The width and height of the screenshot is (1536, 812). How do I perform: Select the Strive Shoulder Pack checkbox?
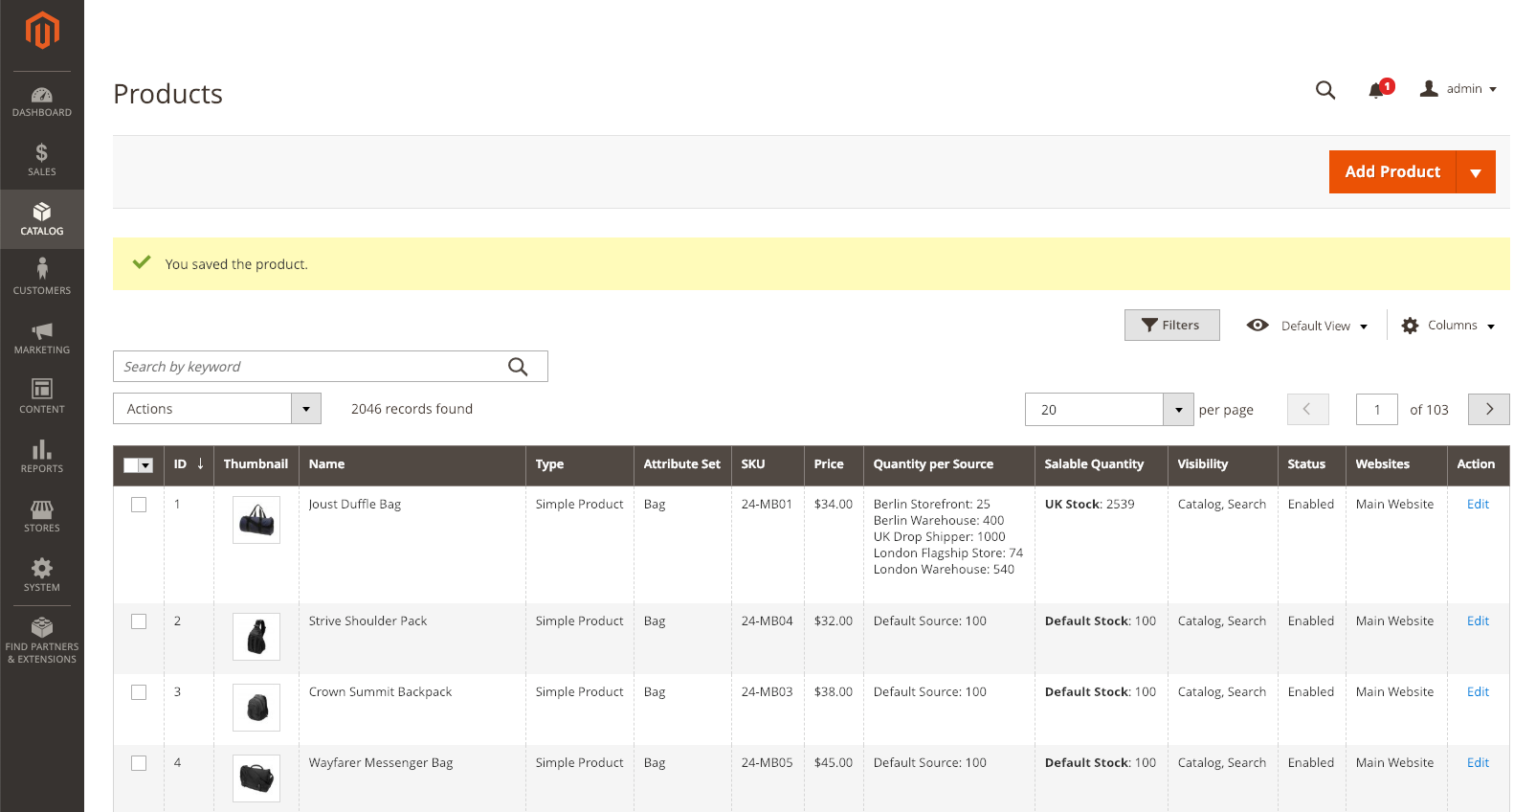(138, 621)
